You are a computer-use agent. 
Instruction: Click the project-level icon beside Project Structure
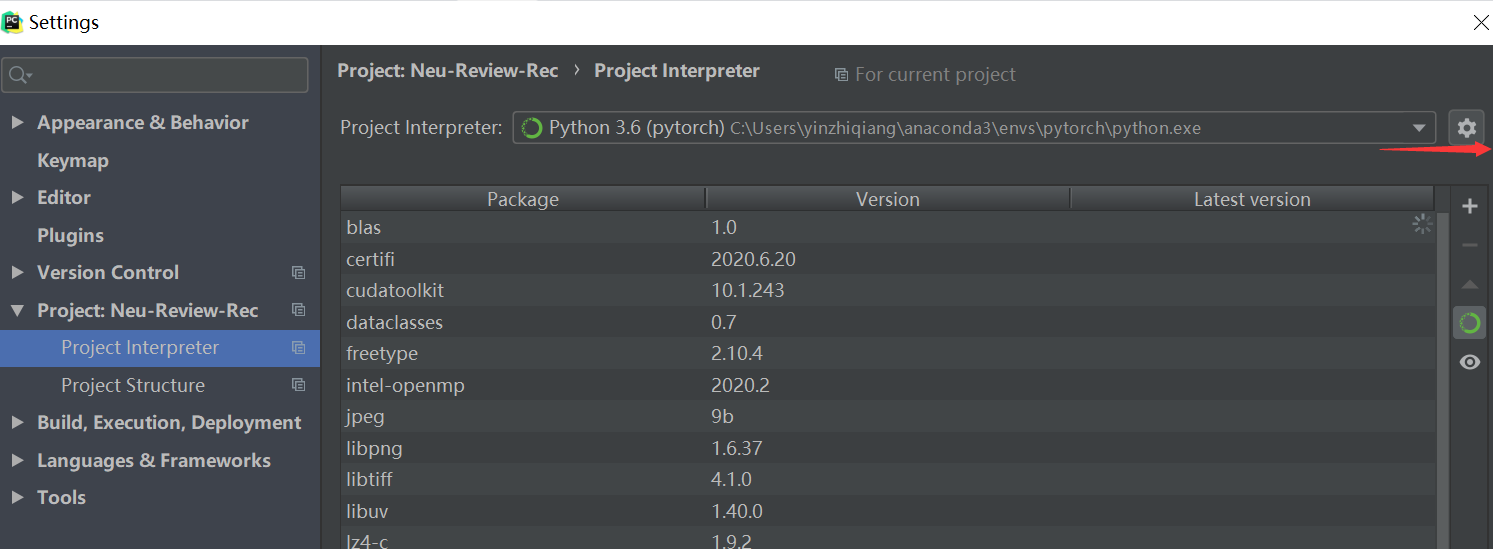tap(298, 385)
